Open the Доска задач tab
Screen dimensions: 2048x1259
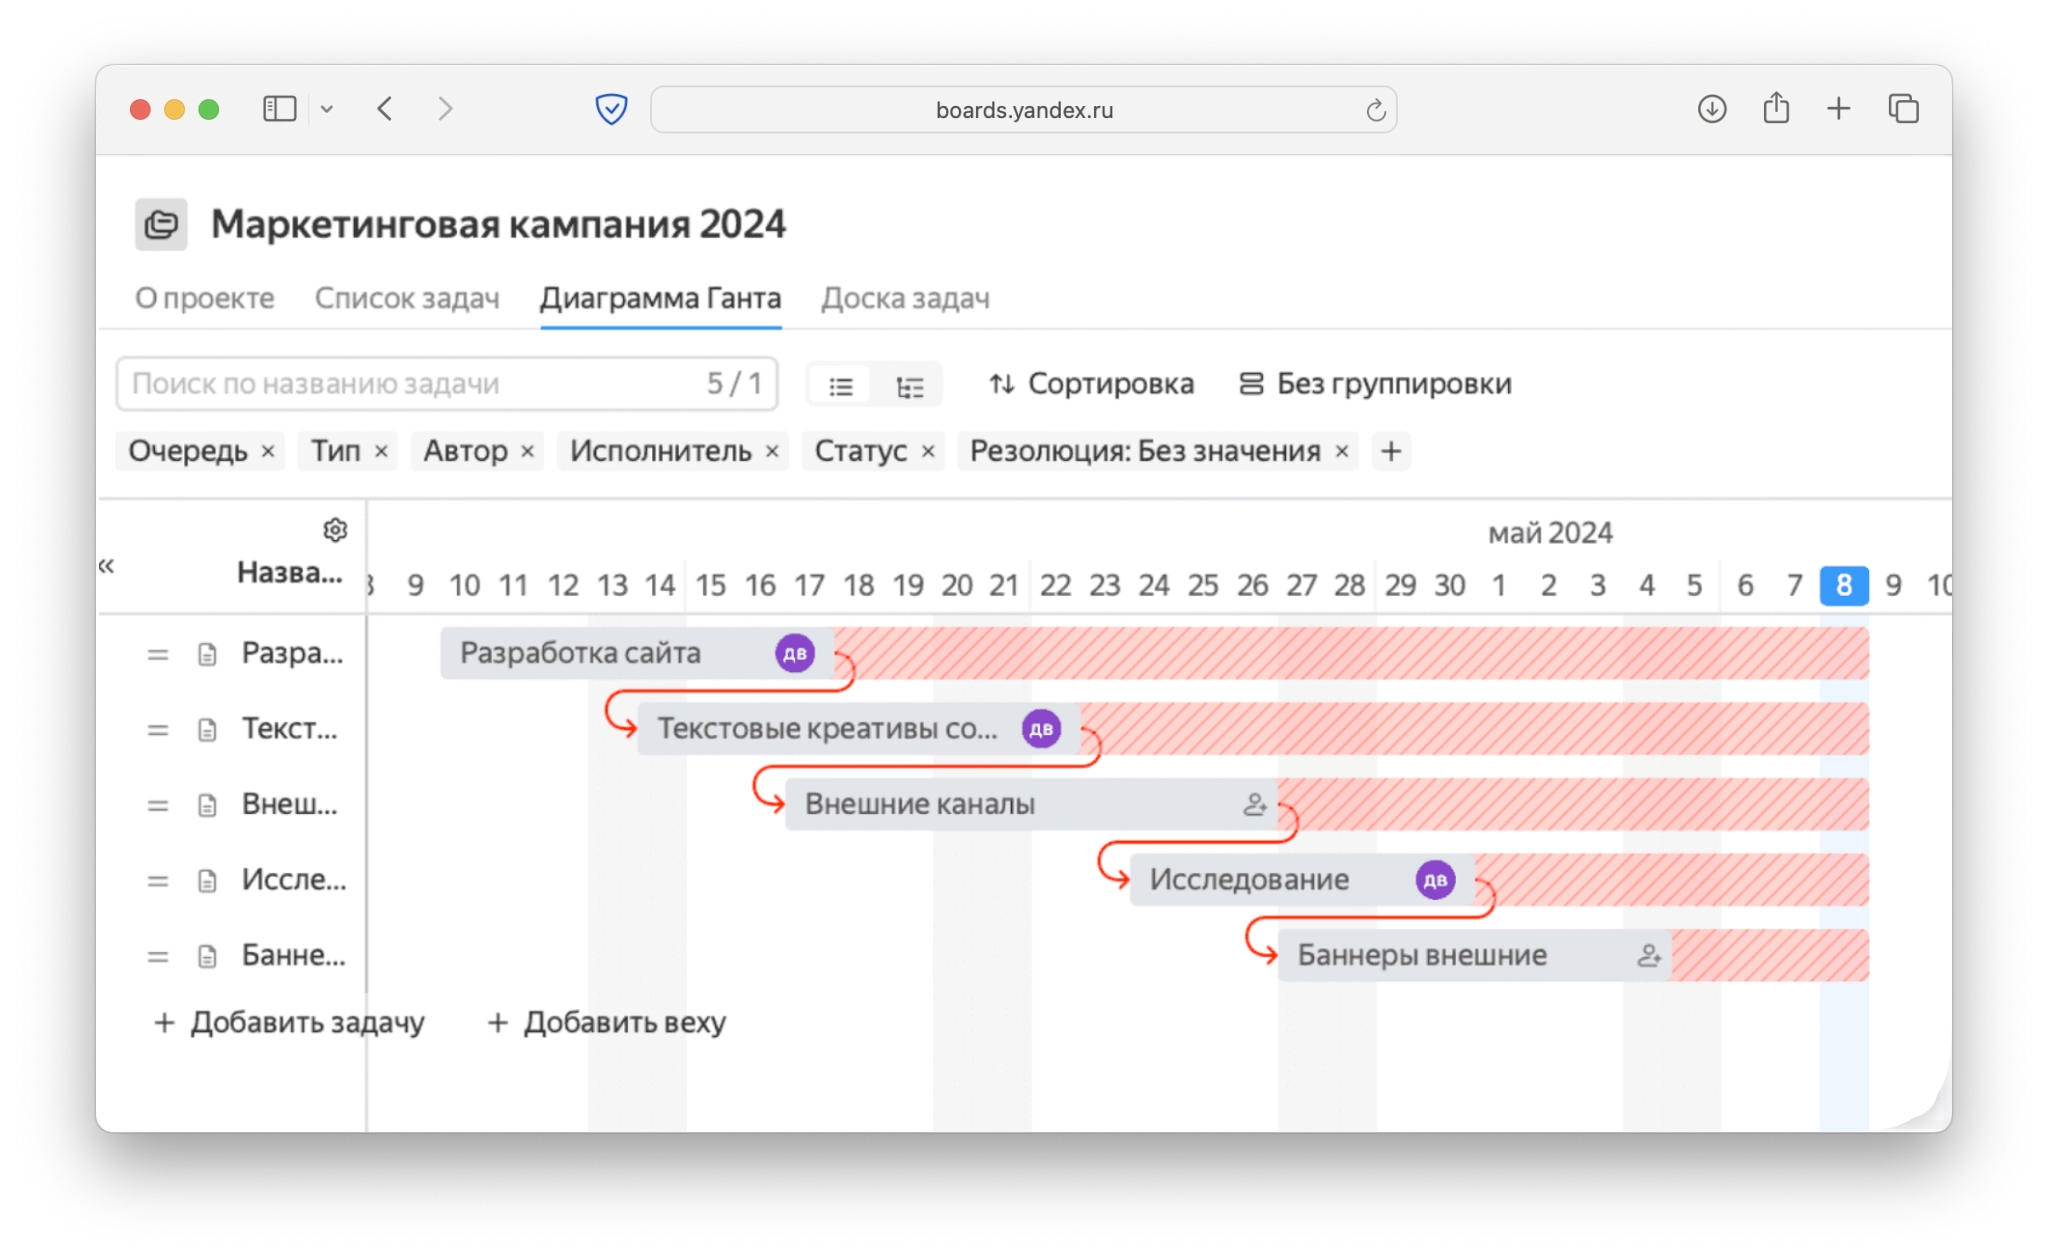[904, 298]
